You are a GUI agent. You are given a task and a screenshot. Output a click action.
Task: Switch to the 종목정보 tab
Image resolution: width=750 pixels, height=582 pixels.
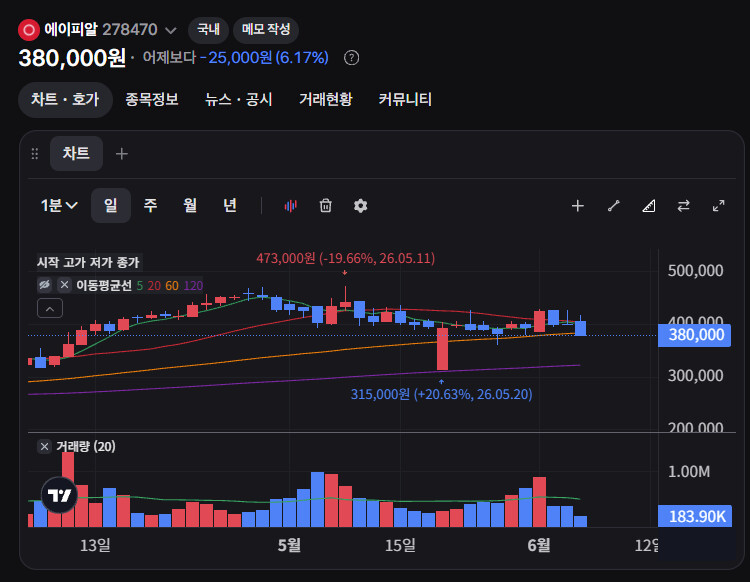point(152,99)
